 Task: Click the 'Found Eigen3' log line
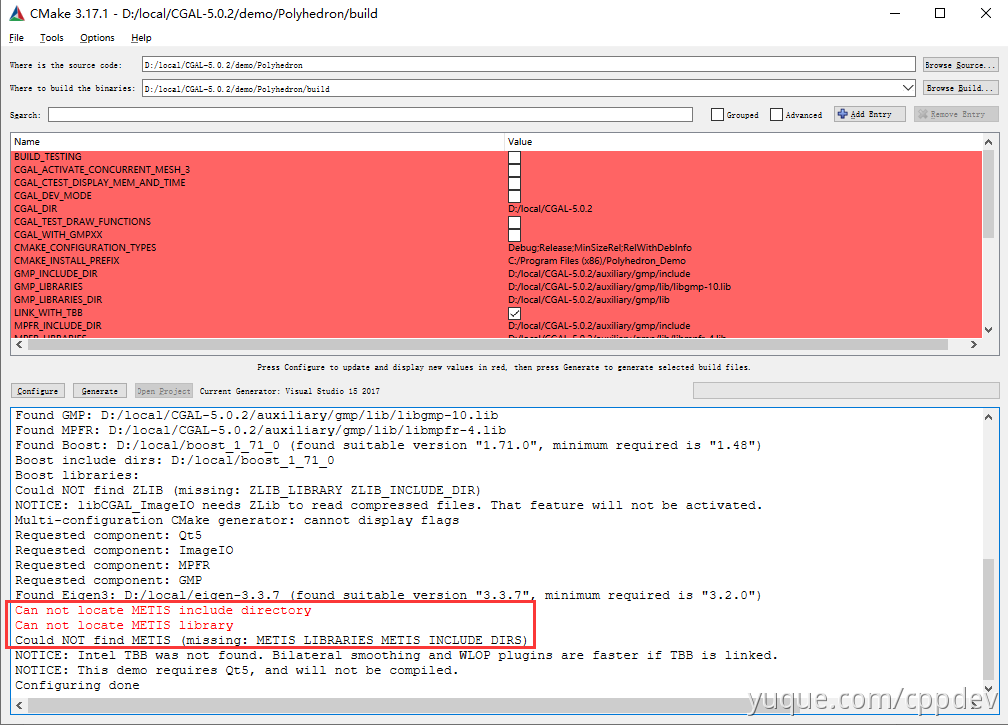click(x=388, y=595)
